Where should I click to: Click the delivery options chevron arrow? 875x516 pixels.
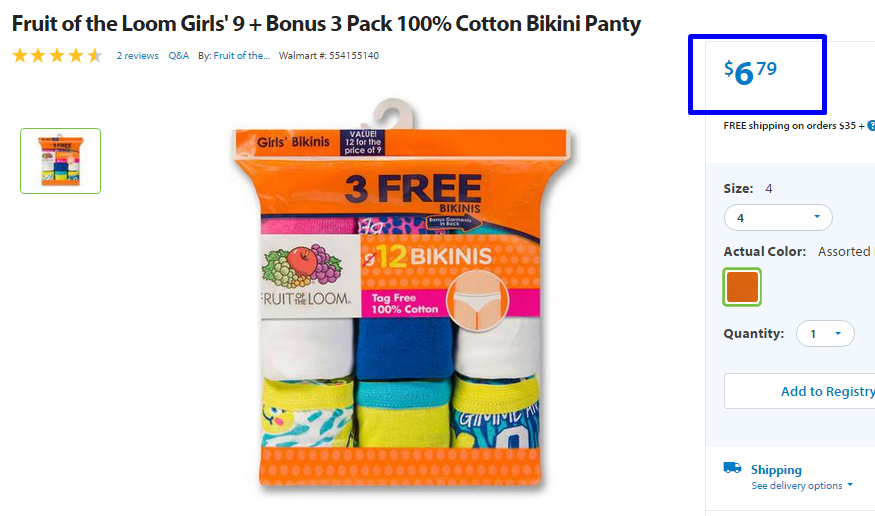(850, 485)
